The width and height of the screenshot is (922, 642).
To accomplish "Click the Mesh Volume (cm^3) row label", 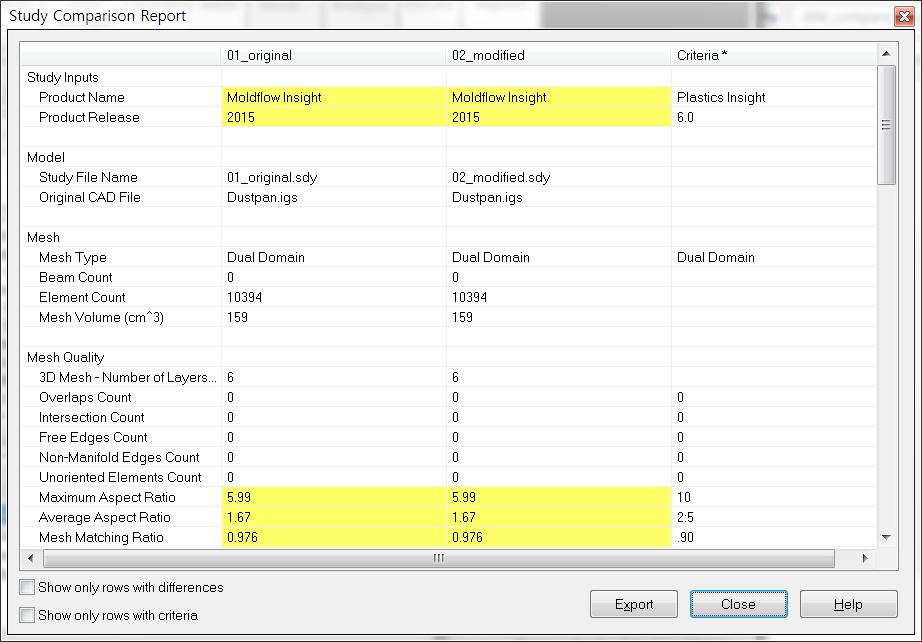I will click(x=101, y=317).
